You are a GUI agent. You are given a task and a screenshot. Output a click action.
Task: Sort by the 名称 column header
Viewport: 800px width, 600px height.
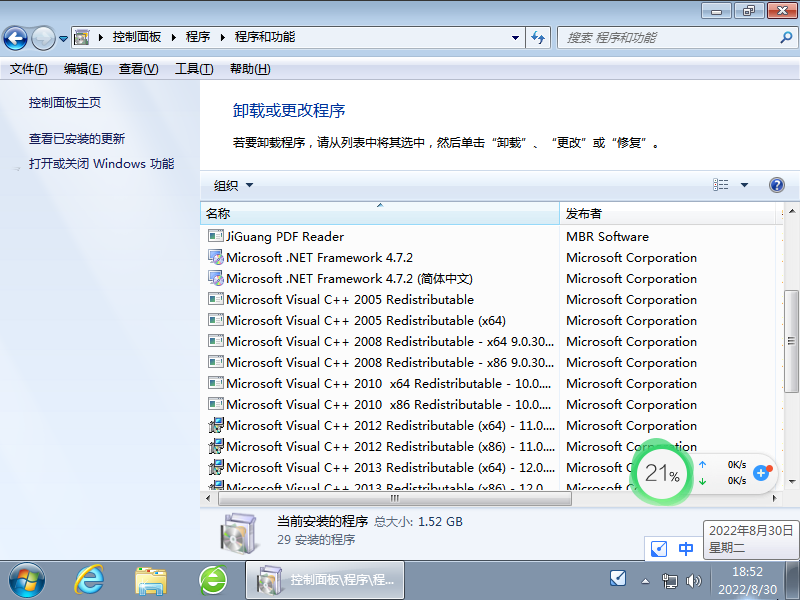380,214
